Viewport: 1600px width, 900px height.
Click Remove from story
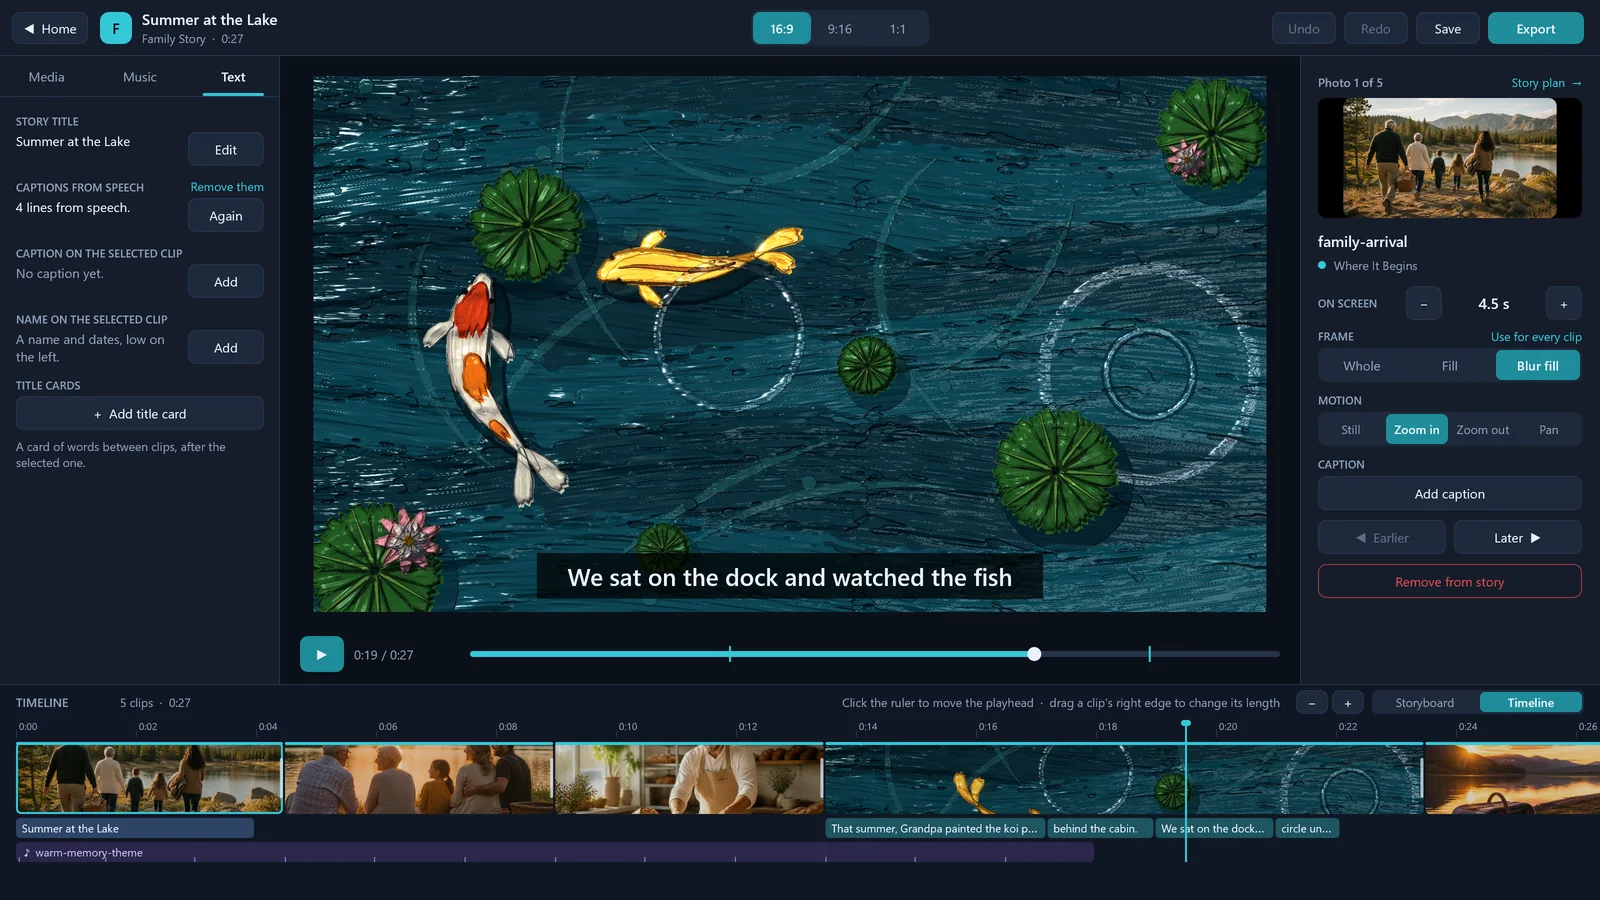[x=1449, y=581]
